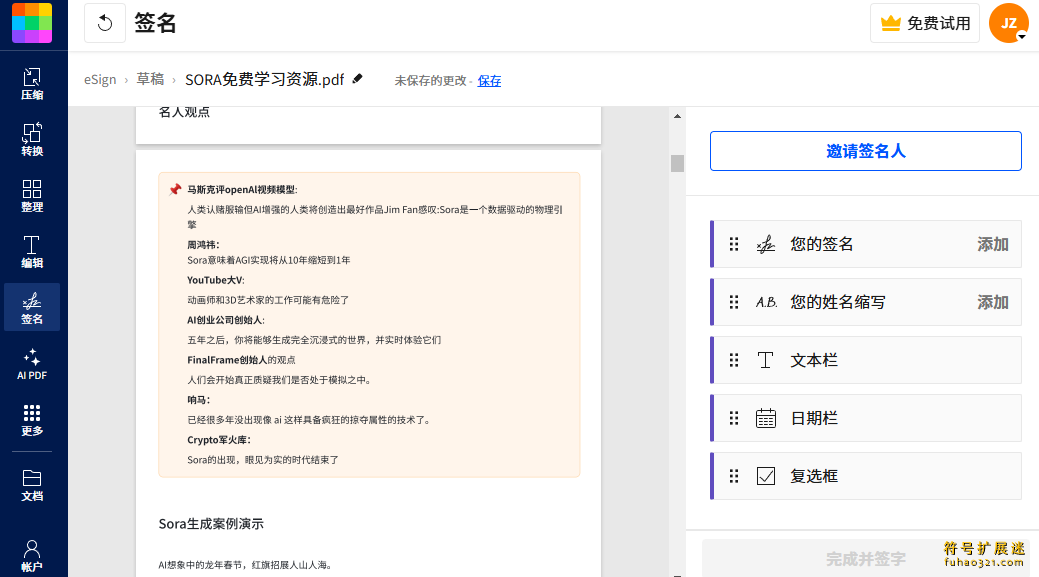Click the text 名人观点
Screen dimensions: 1039x577
pyautogui.click(x=184, y=112)
